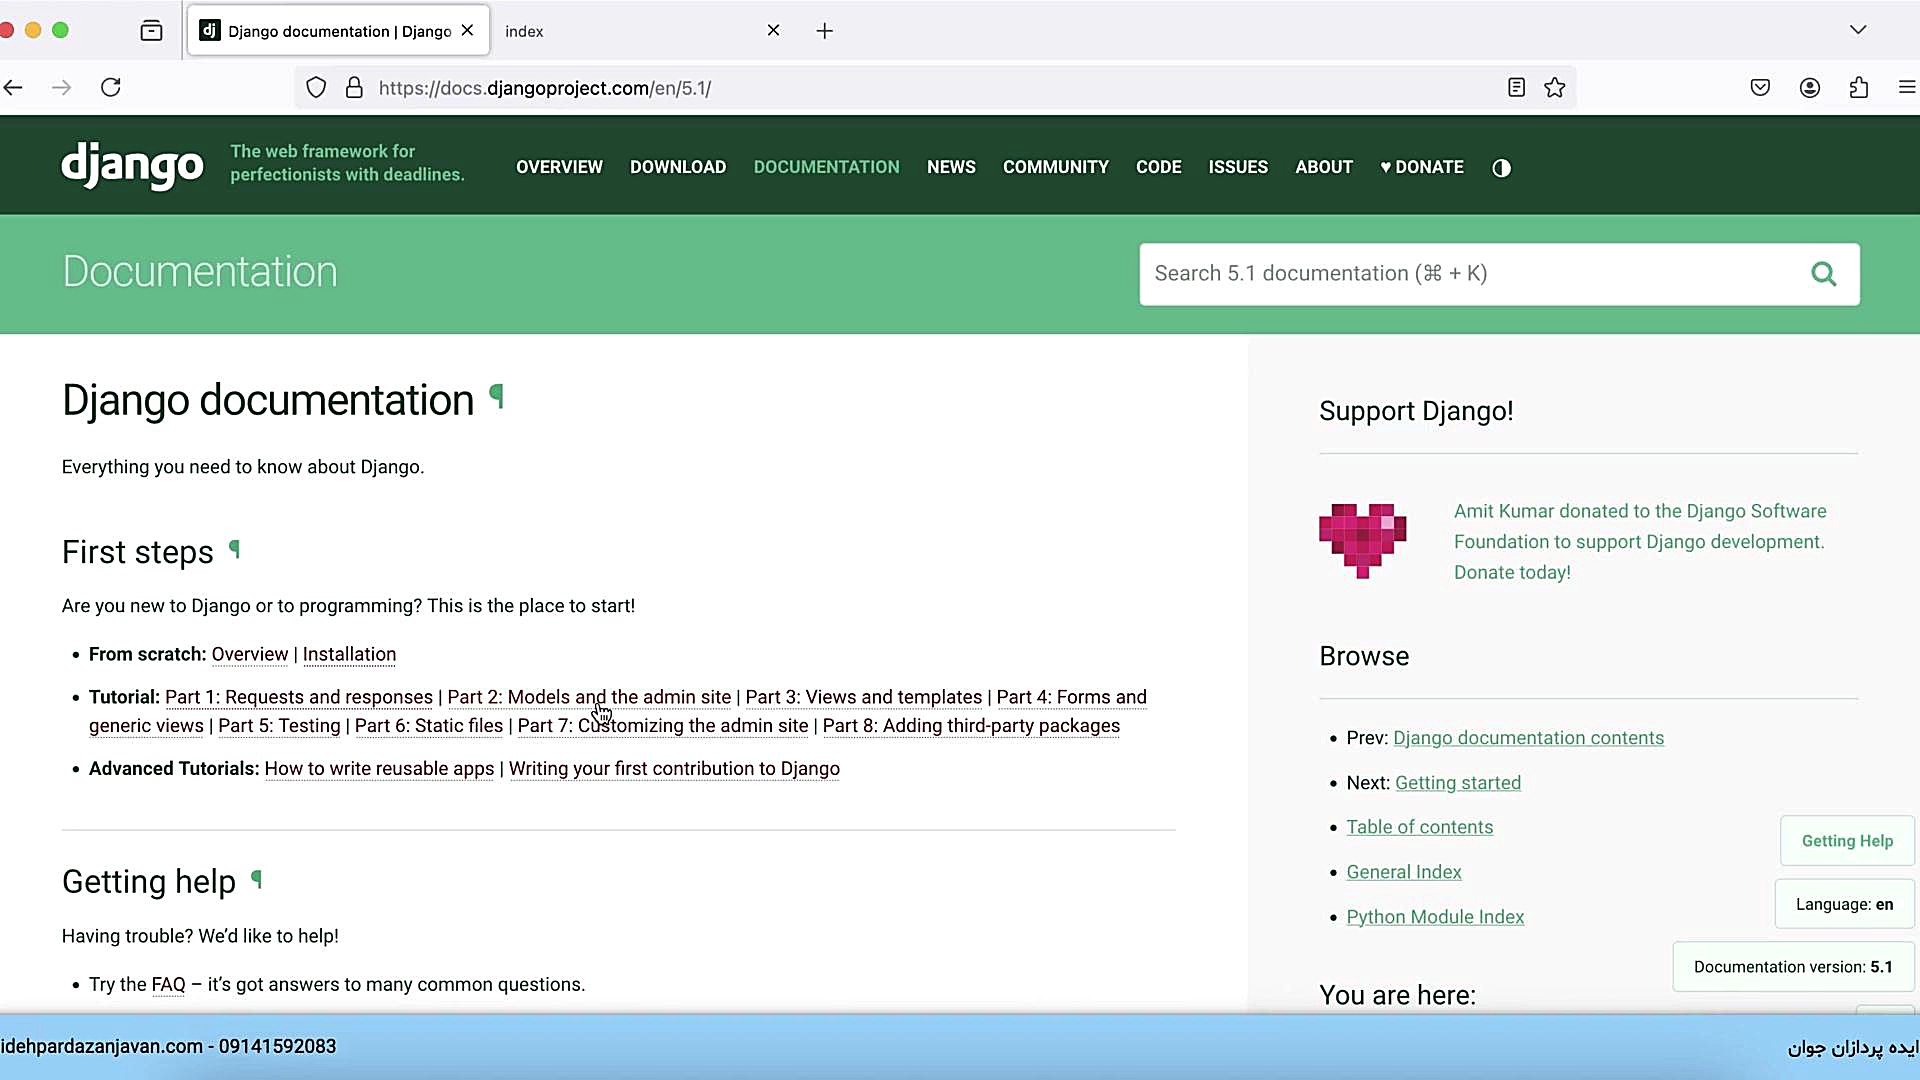Viewport: 1920px width, 1080px height.
Task: Open the Getting started link
Action: tap(1457, 783)
